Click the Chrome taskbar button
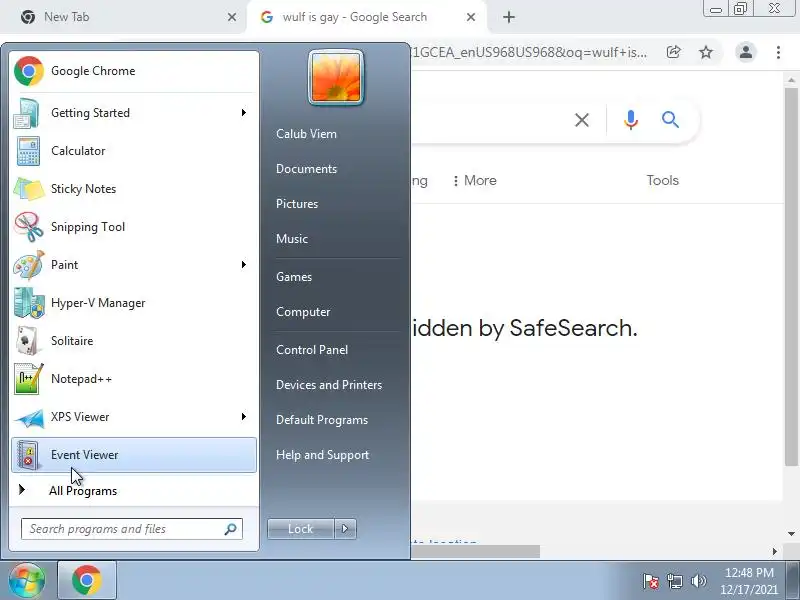Viewport: 800px width, 600px height. (87, 581)
